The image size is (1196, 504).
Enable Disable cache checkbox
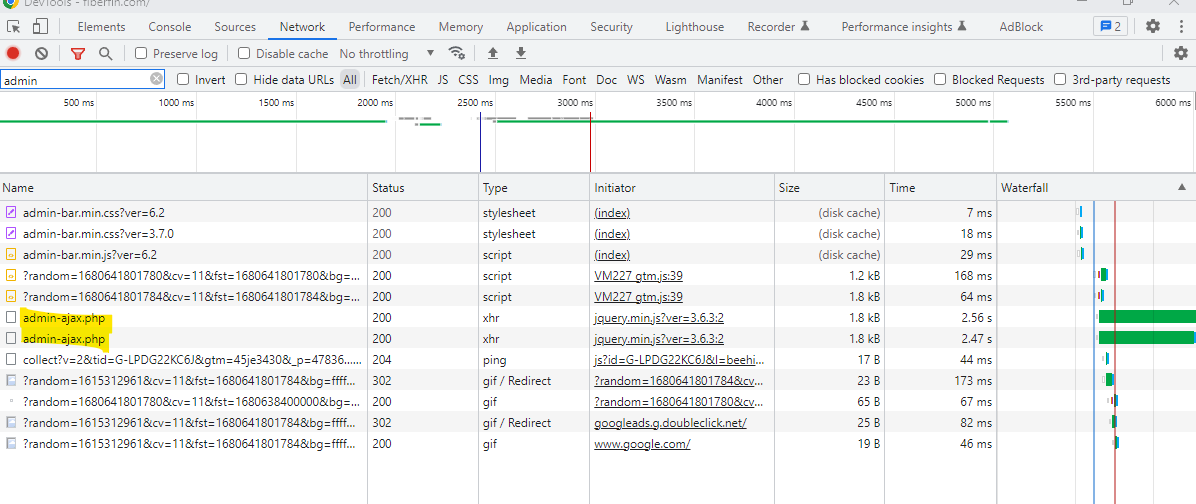[244, 53]
